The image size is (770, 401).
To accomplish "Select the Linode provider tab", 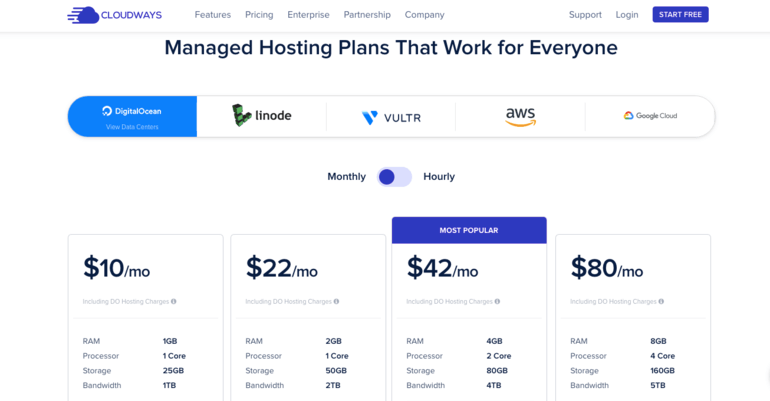I will [x=262, y=116].
